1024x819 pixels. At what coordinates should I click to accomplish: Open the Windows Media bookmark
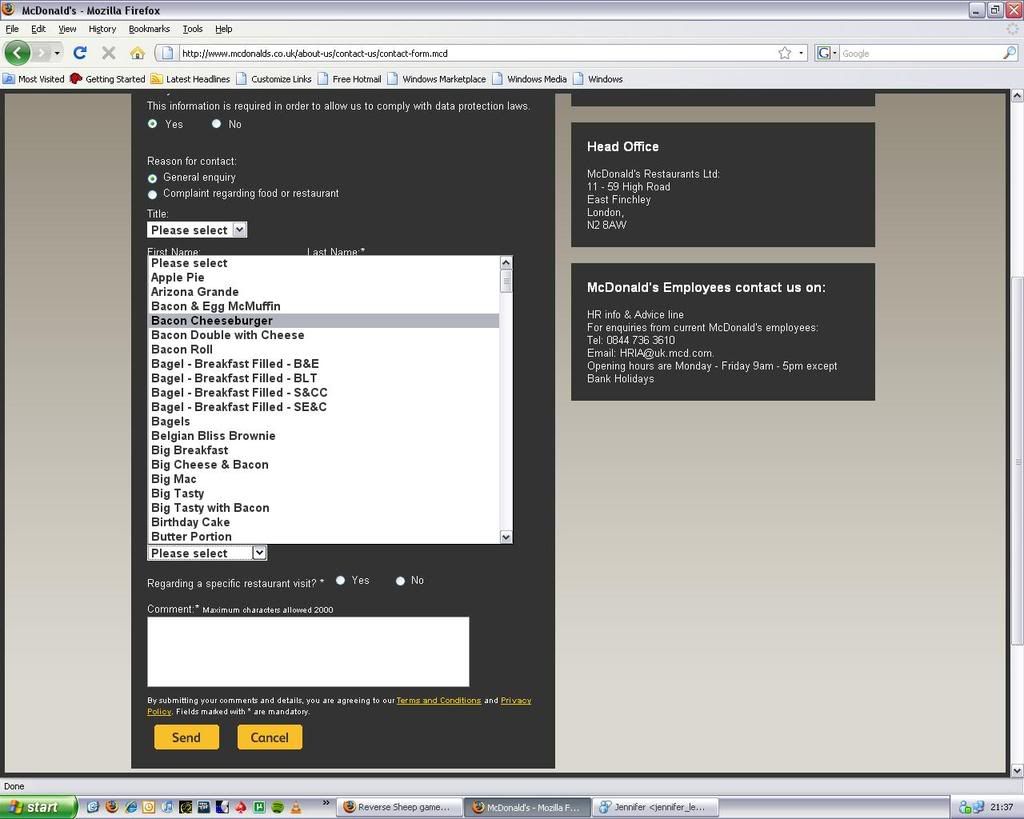pyautogui.click(x=530, y=79)
